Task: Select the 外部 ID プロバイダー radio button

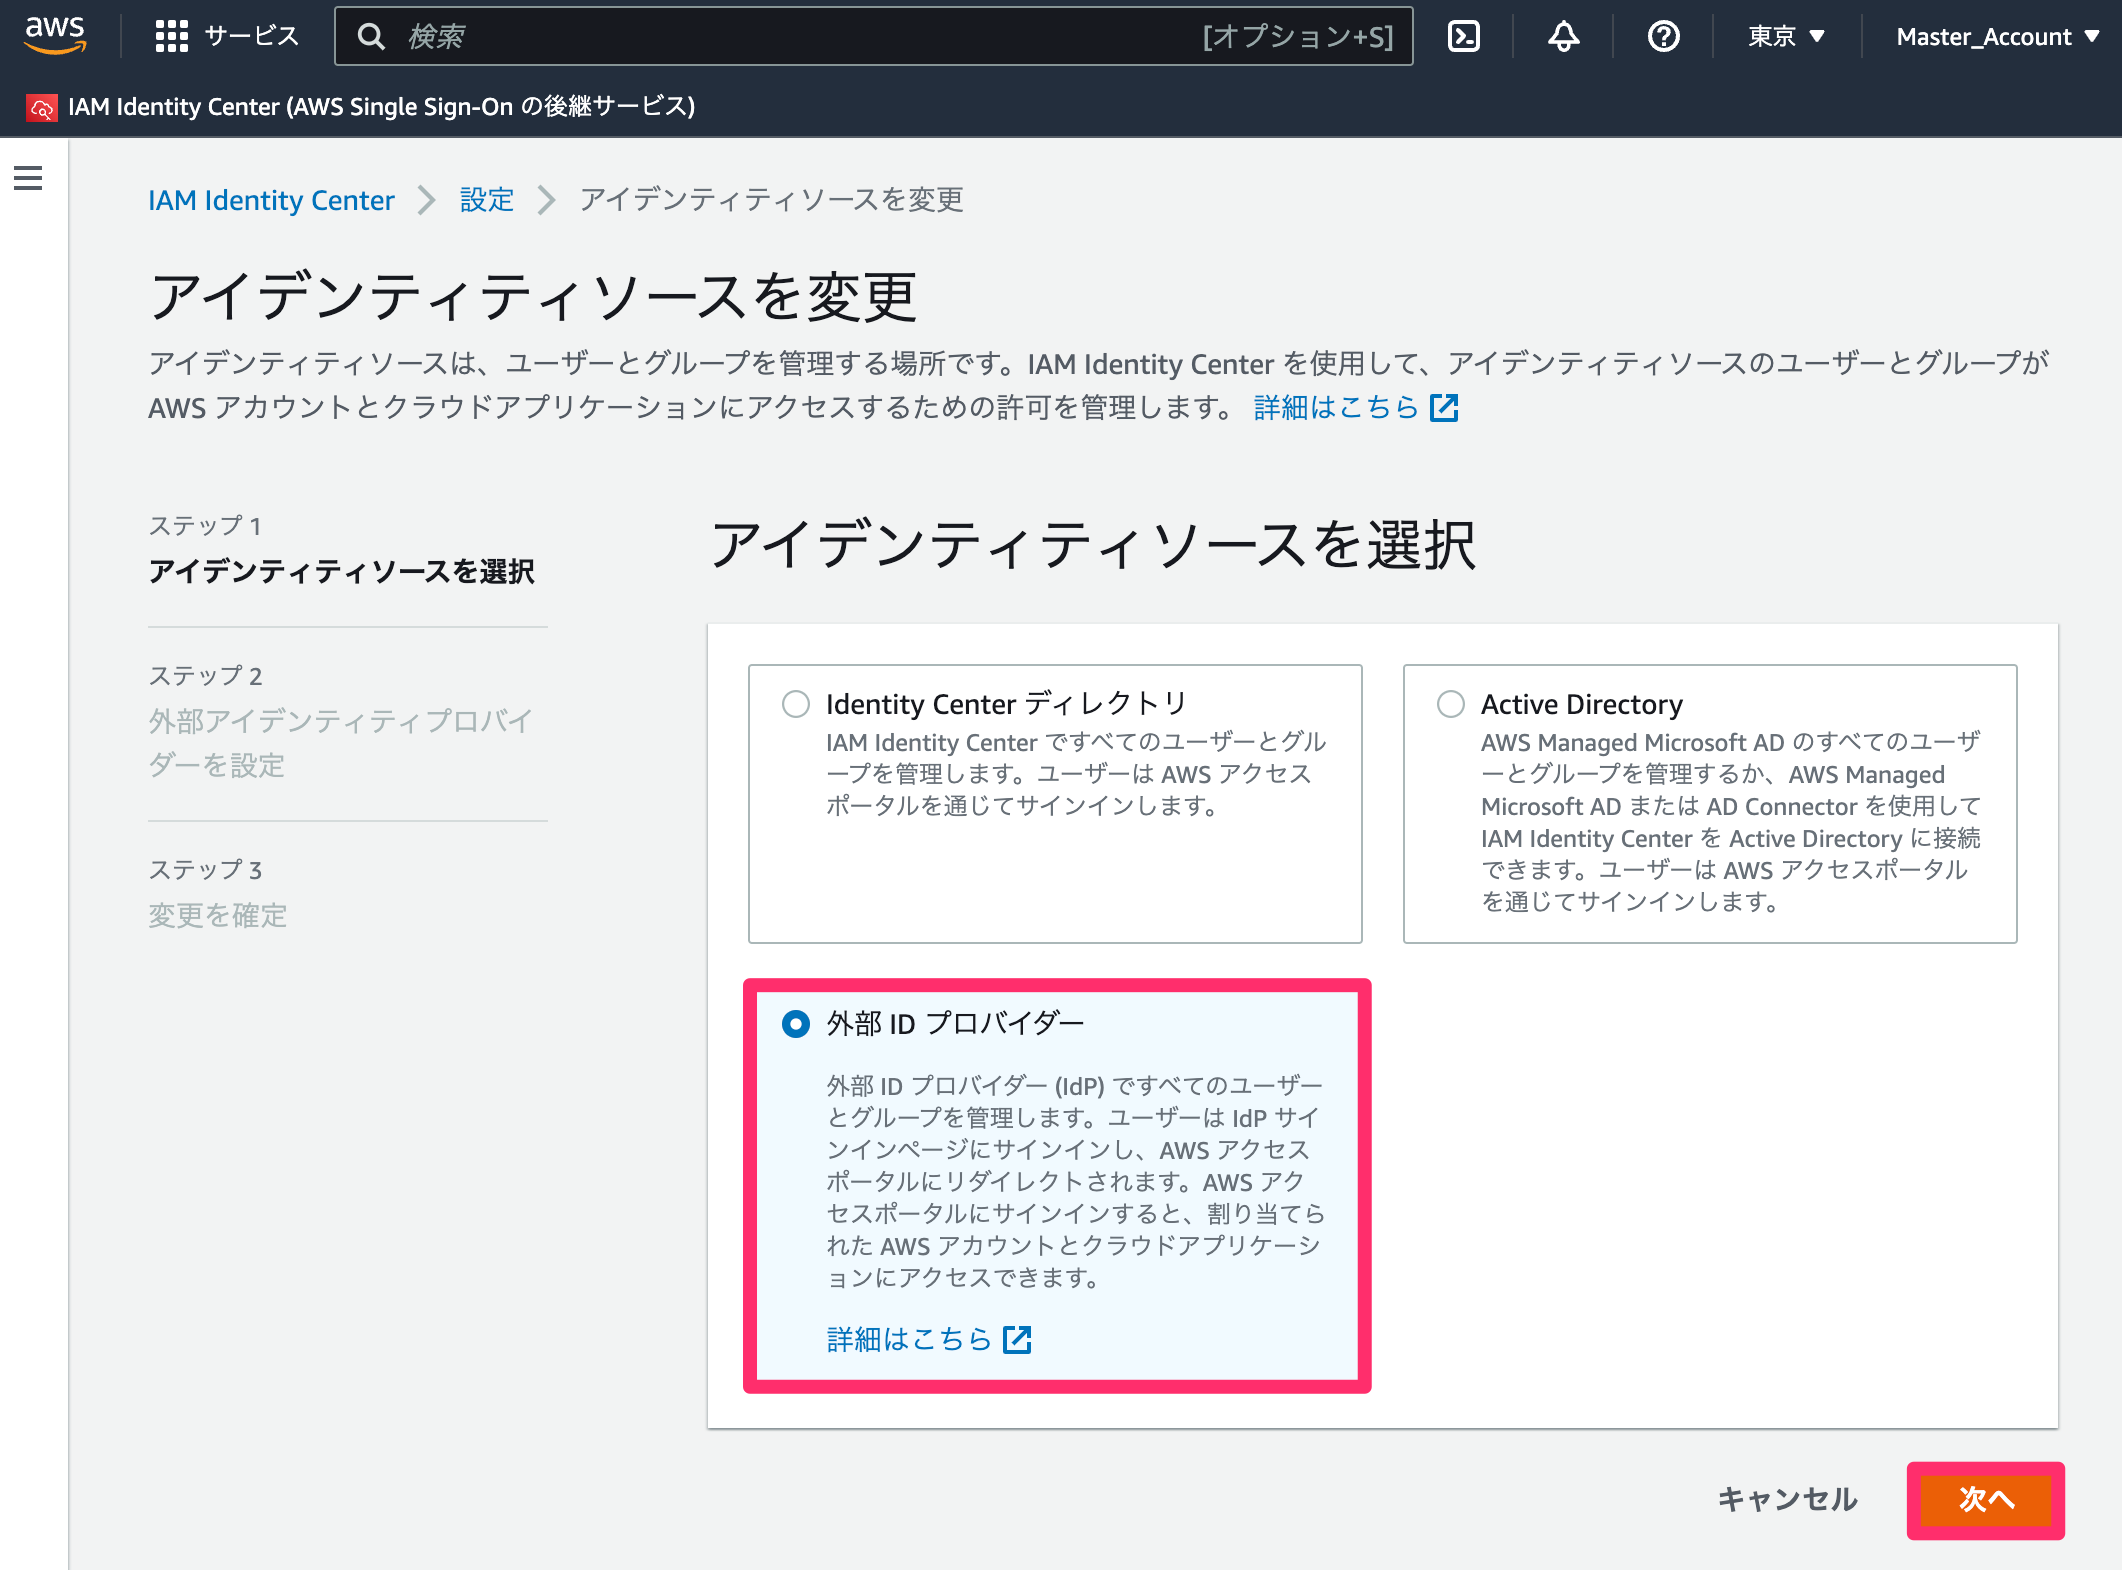Action: (796, 1024)
